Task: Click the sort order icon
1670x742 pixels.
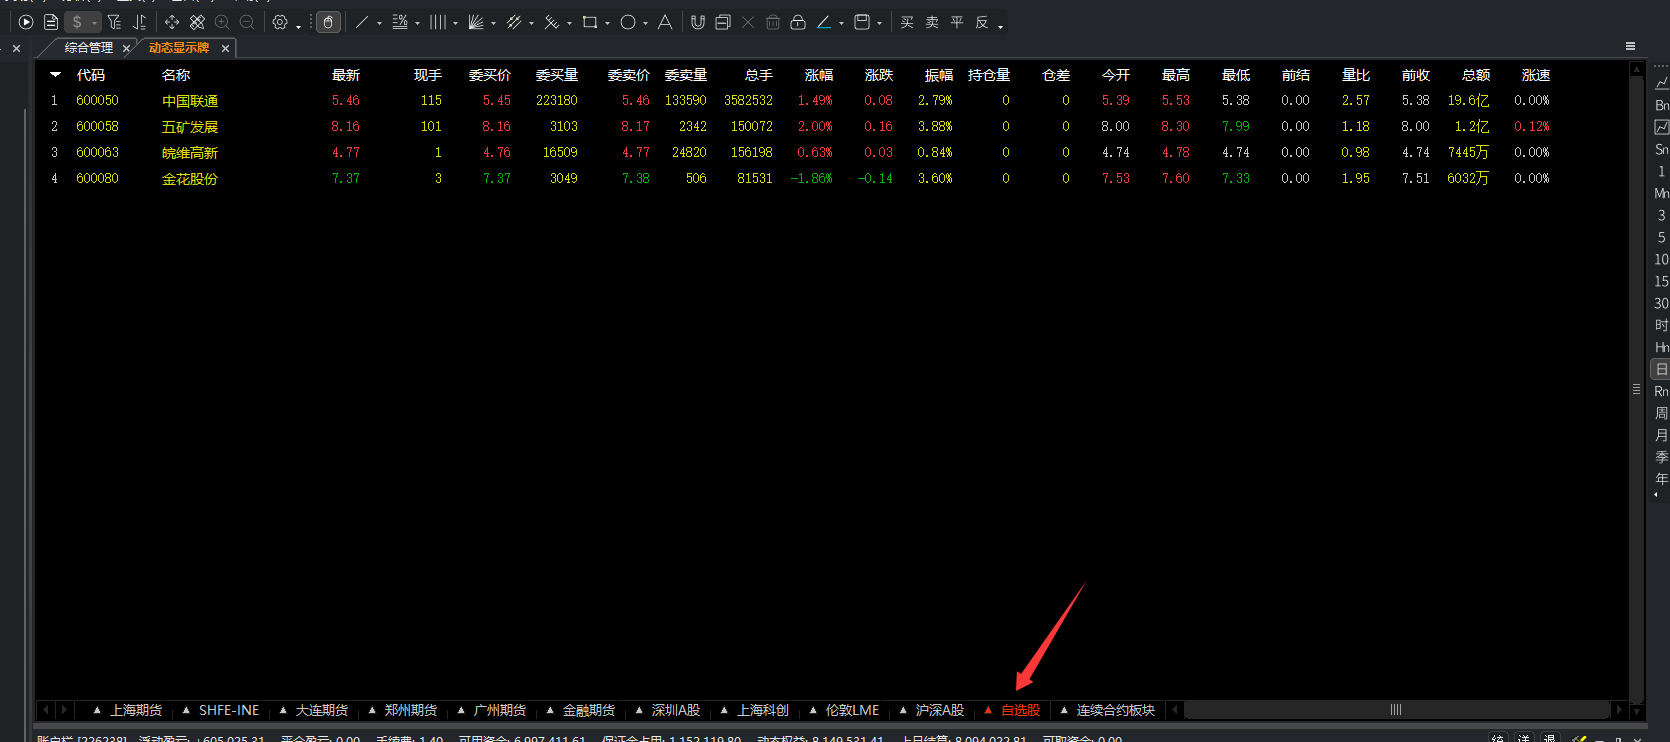Action: (x=140, y=22)
